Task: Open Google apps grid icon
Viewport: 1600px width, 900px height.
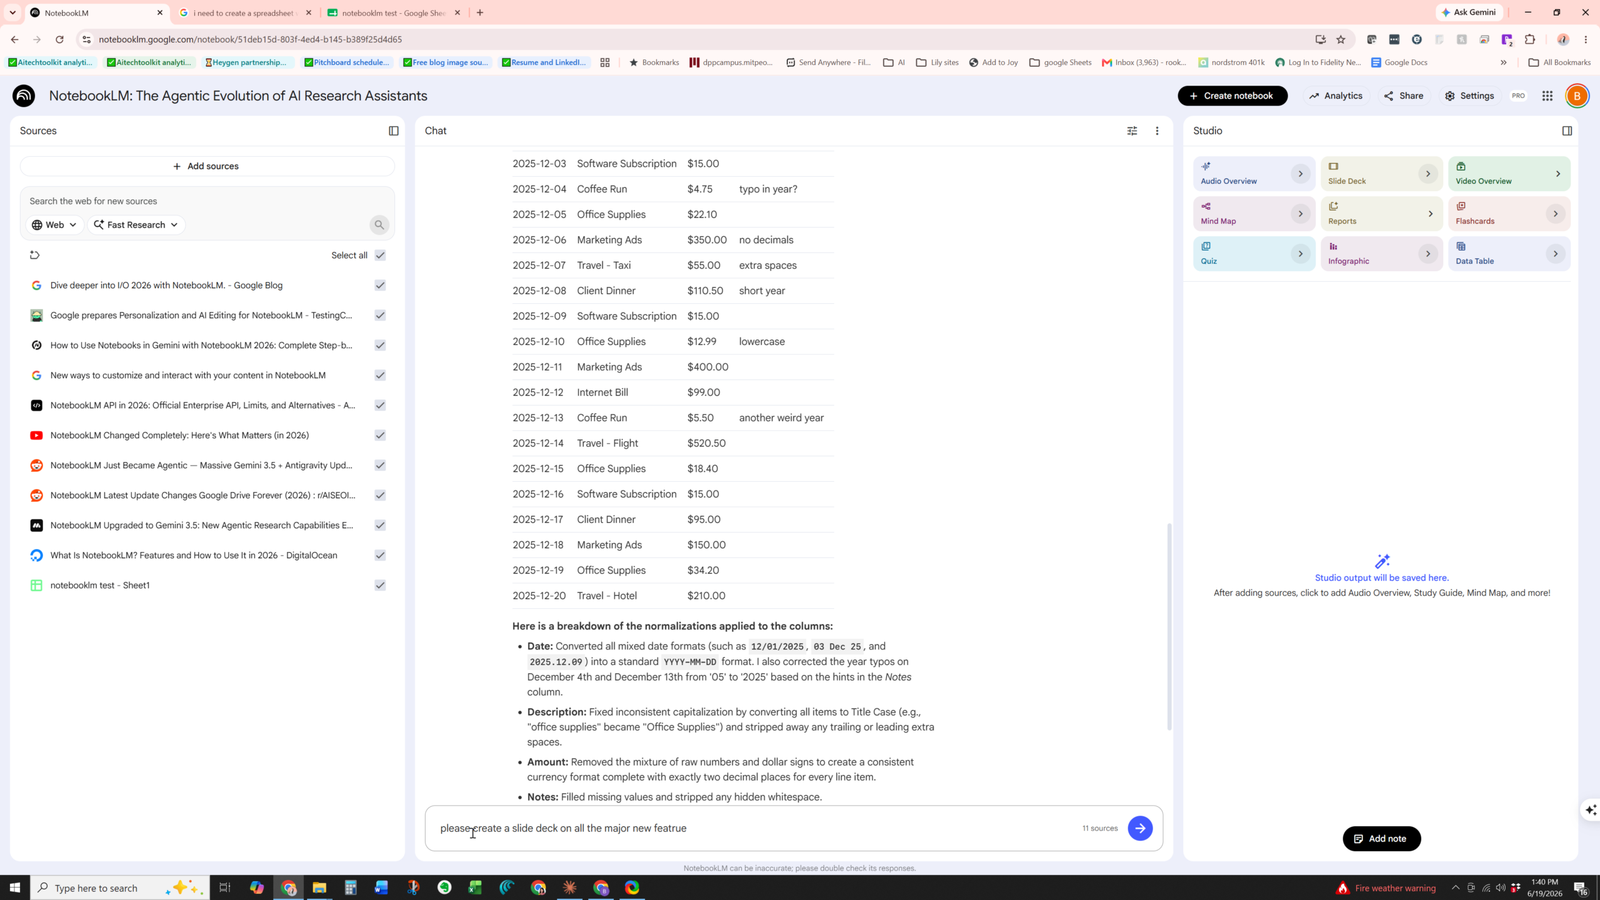Action: point(1547,96)
